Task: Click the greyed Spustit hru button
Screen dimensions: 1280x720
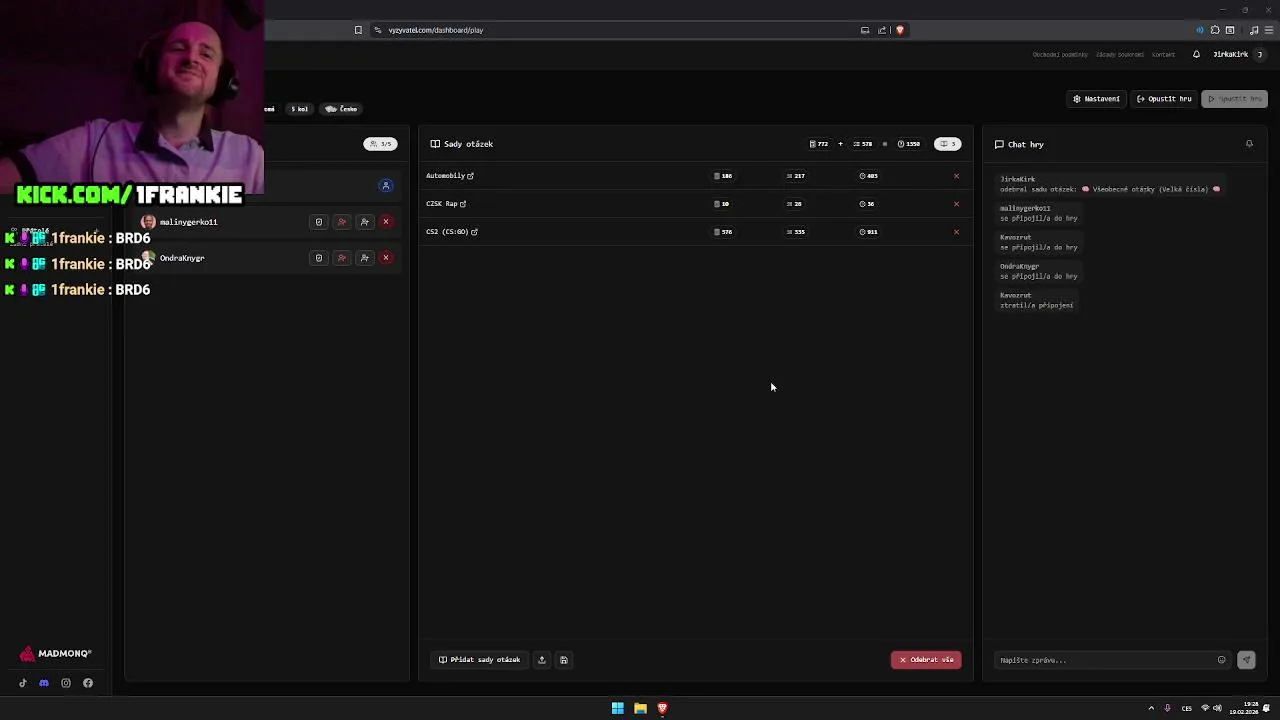Action: tap(1236, 99)
